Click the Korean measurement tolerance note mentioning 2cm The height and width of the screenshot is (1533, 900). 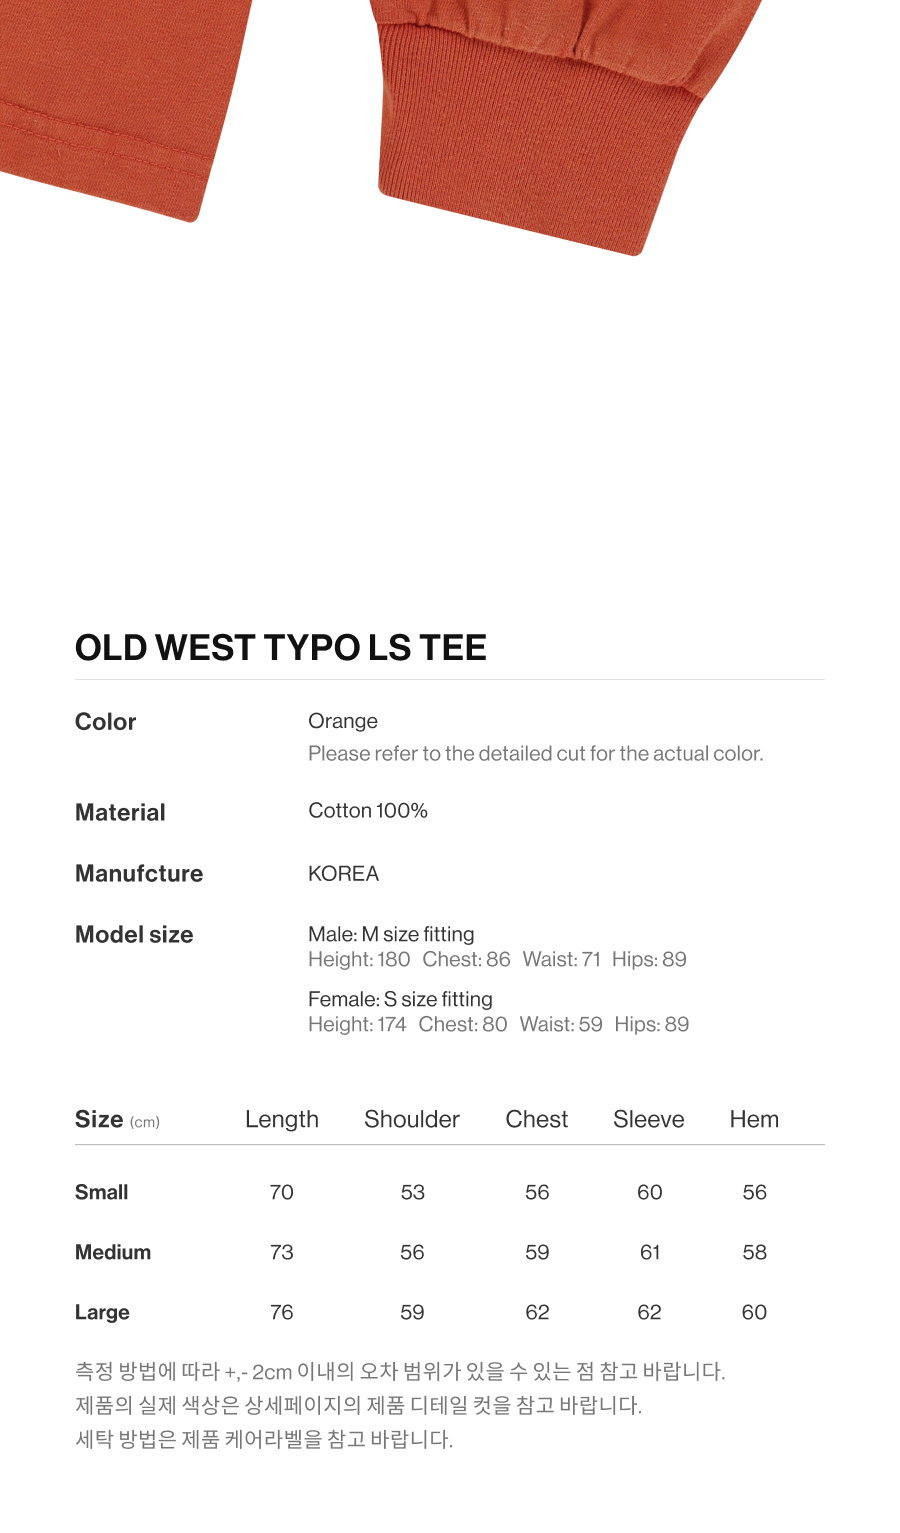[x=400, y=1371]
